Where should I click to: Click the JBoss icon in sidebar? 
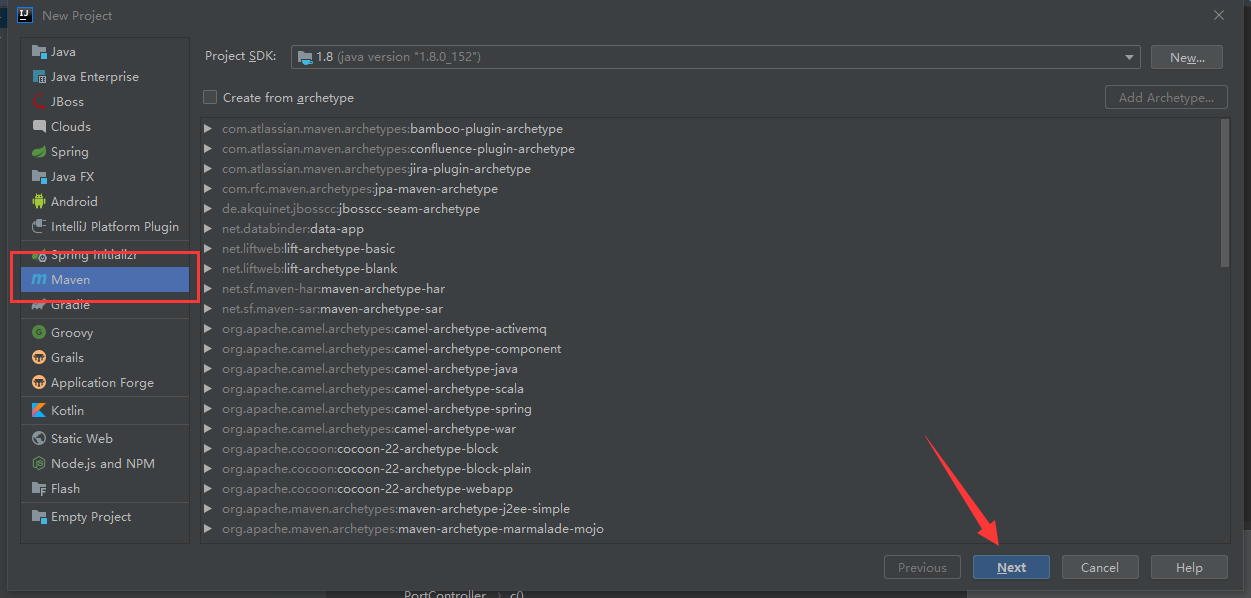39,102
